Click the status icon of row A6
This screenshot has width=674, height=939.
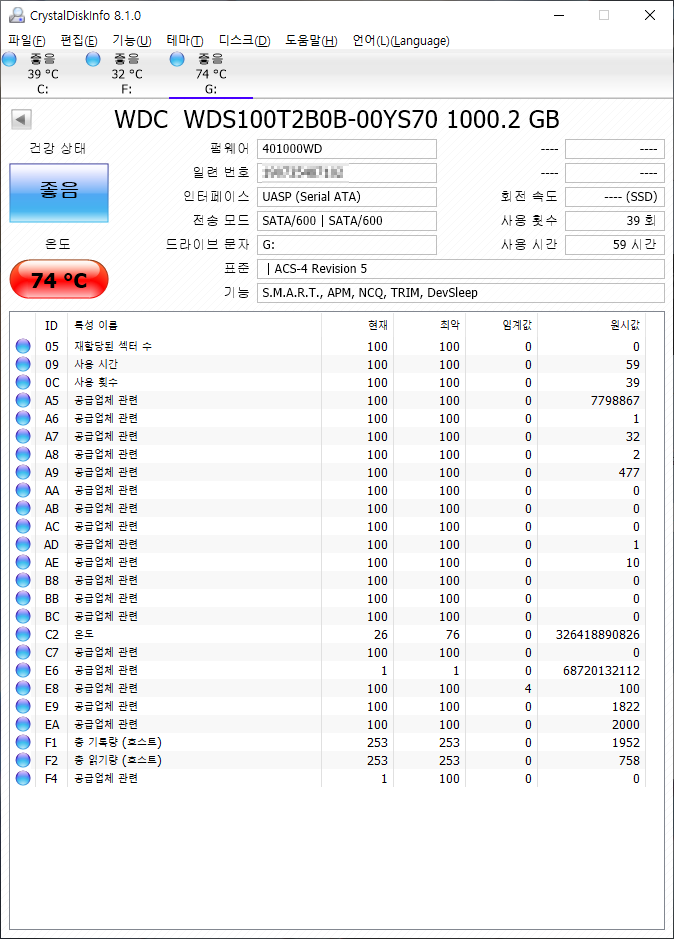pos(23,418)
